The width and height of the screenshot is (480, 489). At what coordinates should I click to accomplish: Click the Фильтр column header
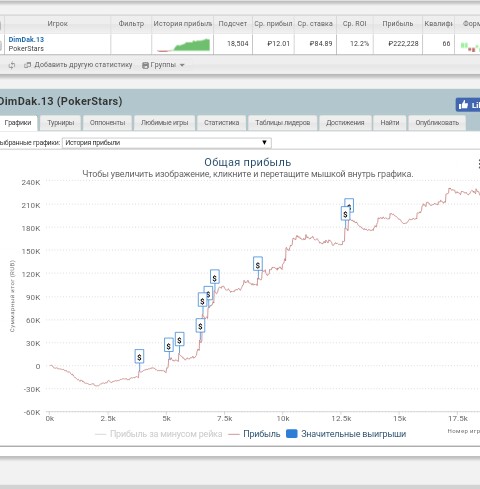131,24
